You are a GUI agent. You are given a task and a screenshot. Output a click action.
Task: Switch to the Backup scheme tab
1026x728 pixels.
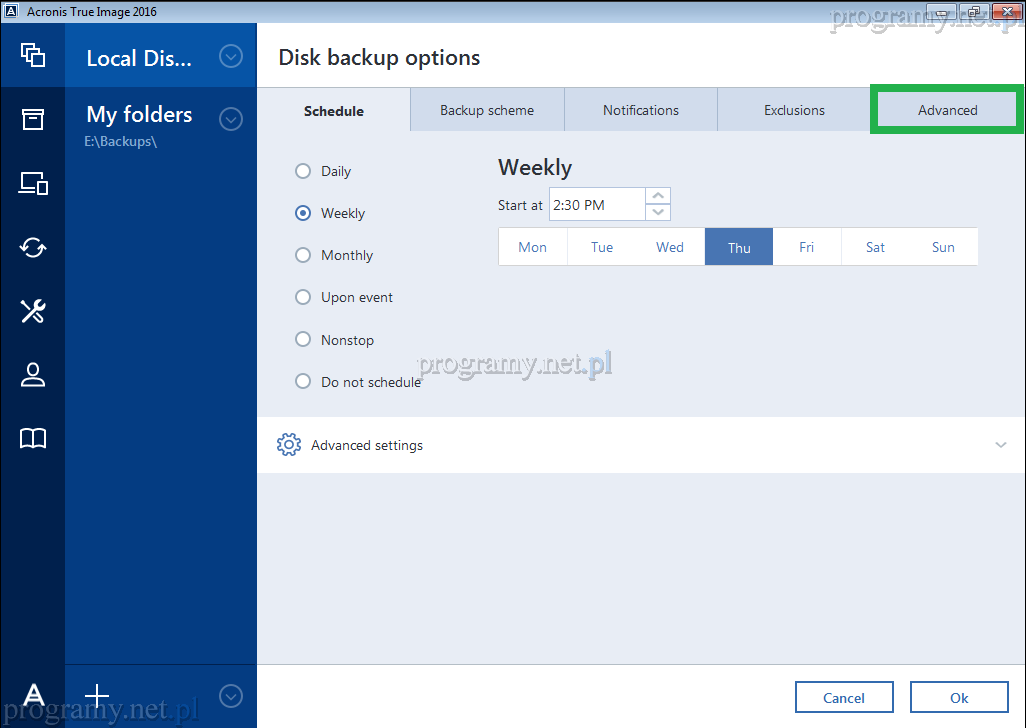pyautogui.click(x=487, y=110)
